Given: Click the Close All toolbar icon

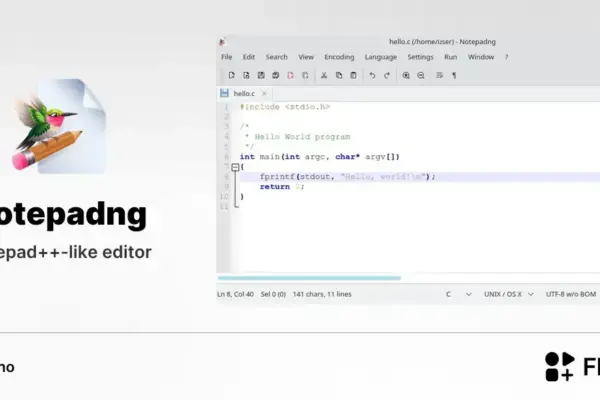Looking at the screenshot, I should pos(305,75).
